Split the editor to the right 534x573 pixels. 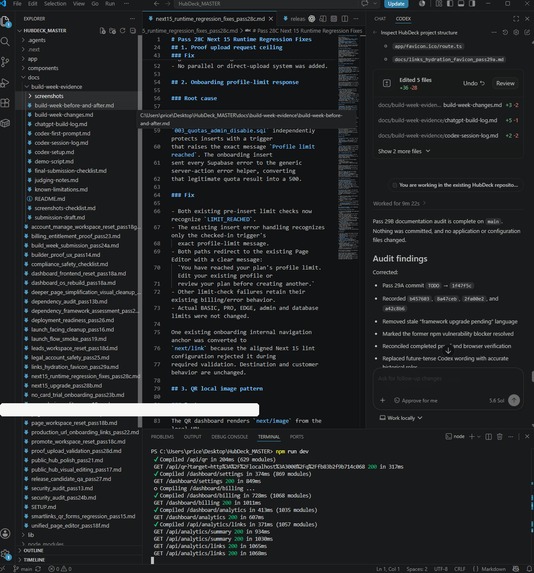point(345,19)
